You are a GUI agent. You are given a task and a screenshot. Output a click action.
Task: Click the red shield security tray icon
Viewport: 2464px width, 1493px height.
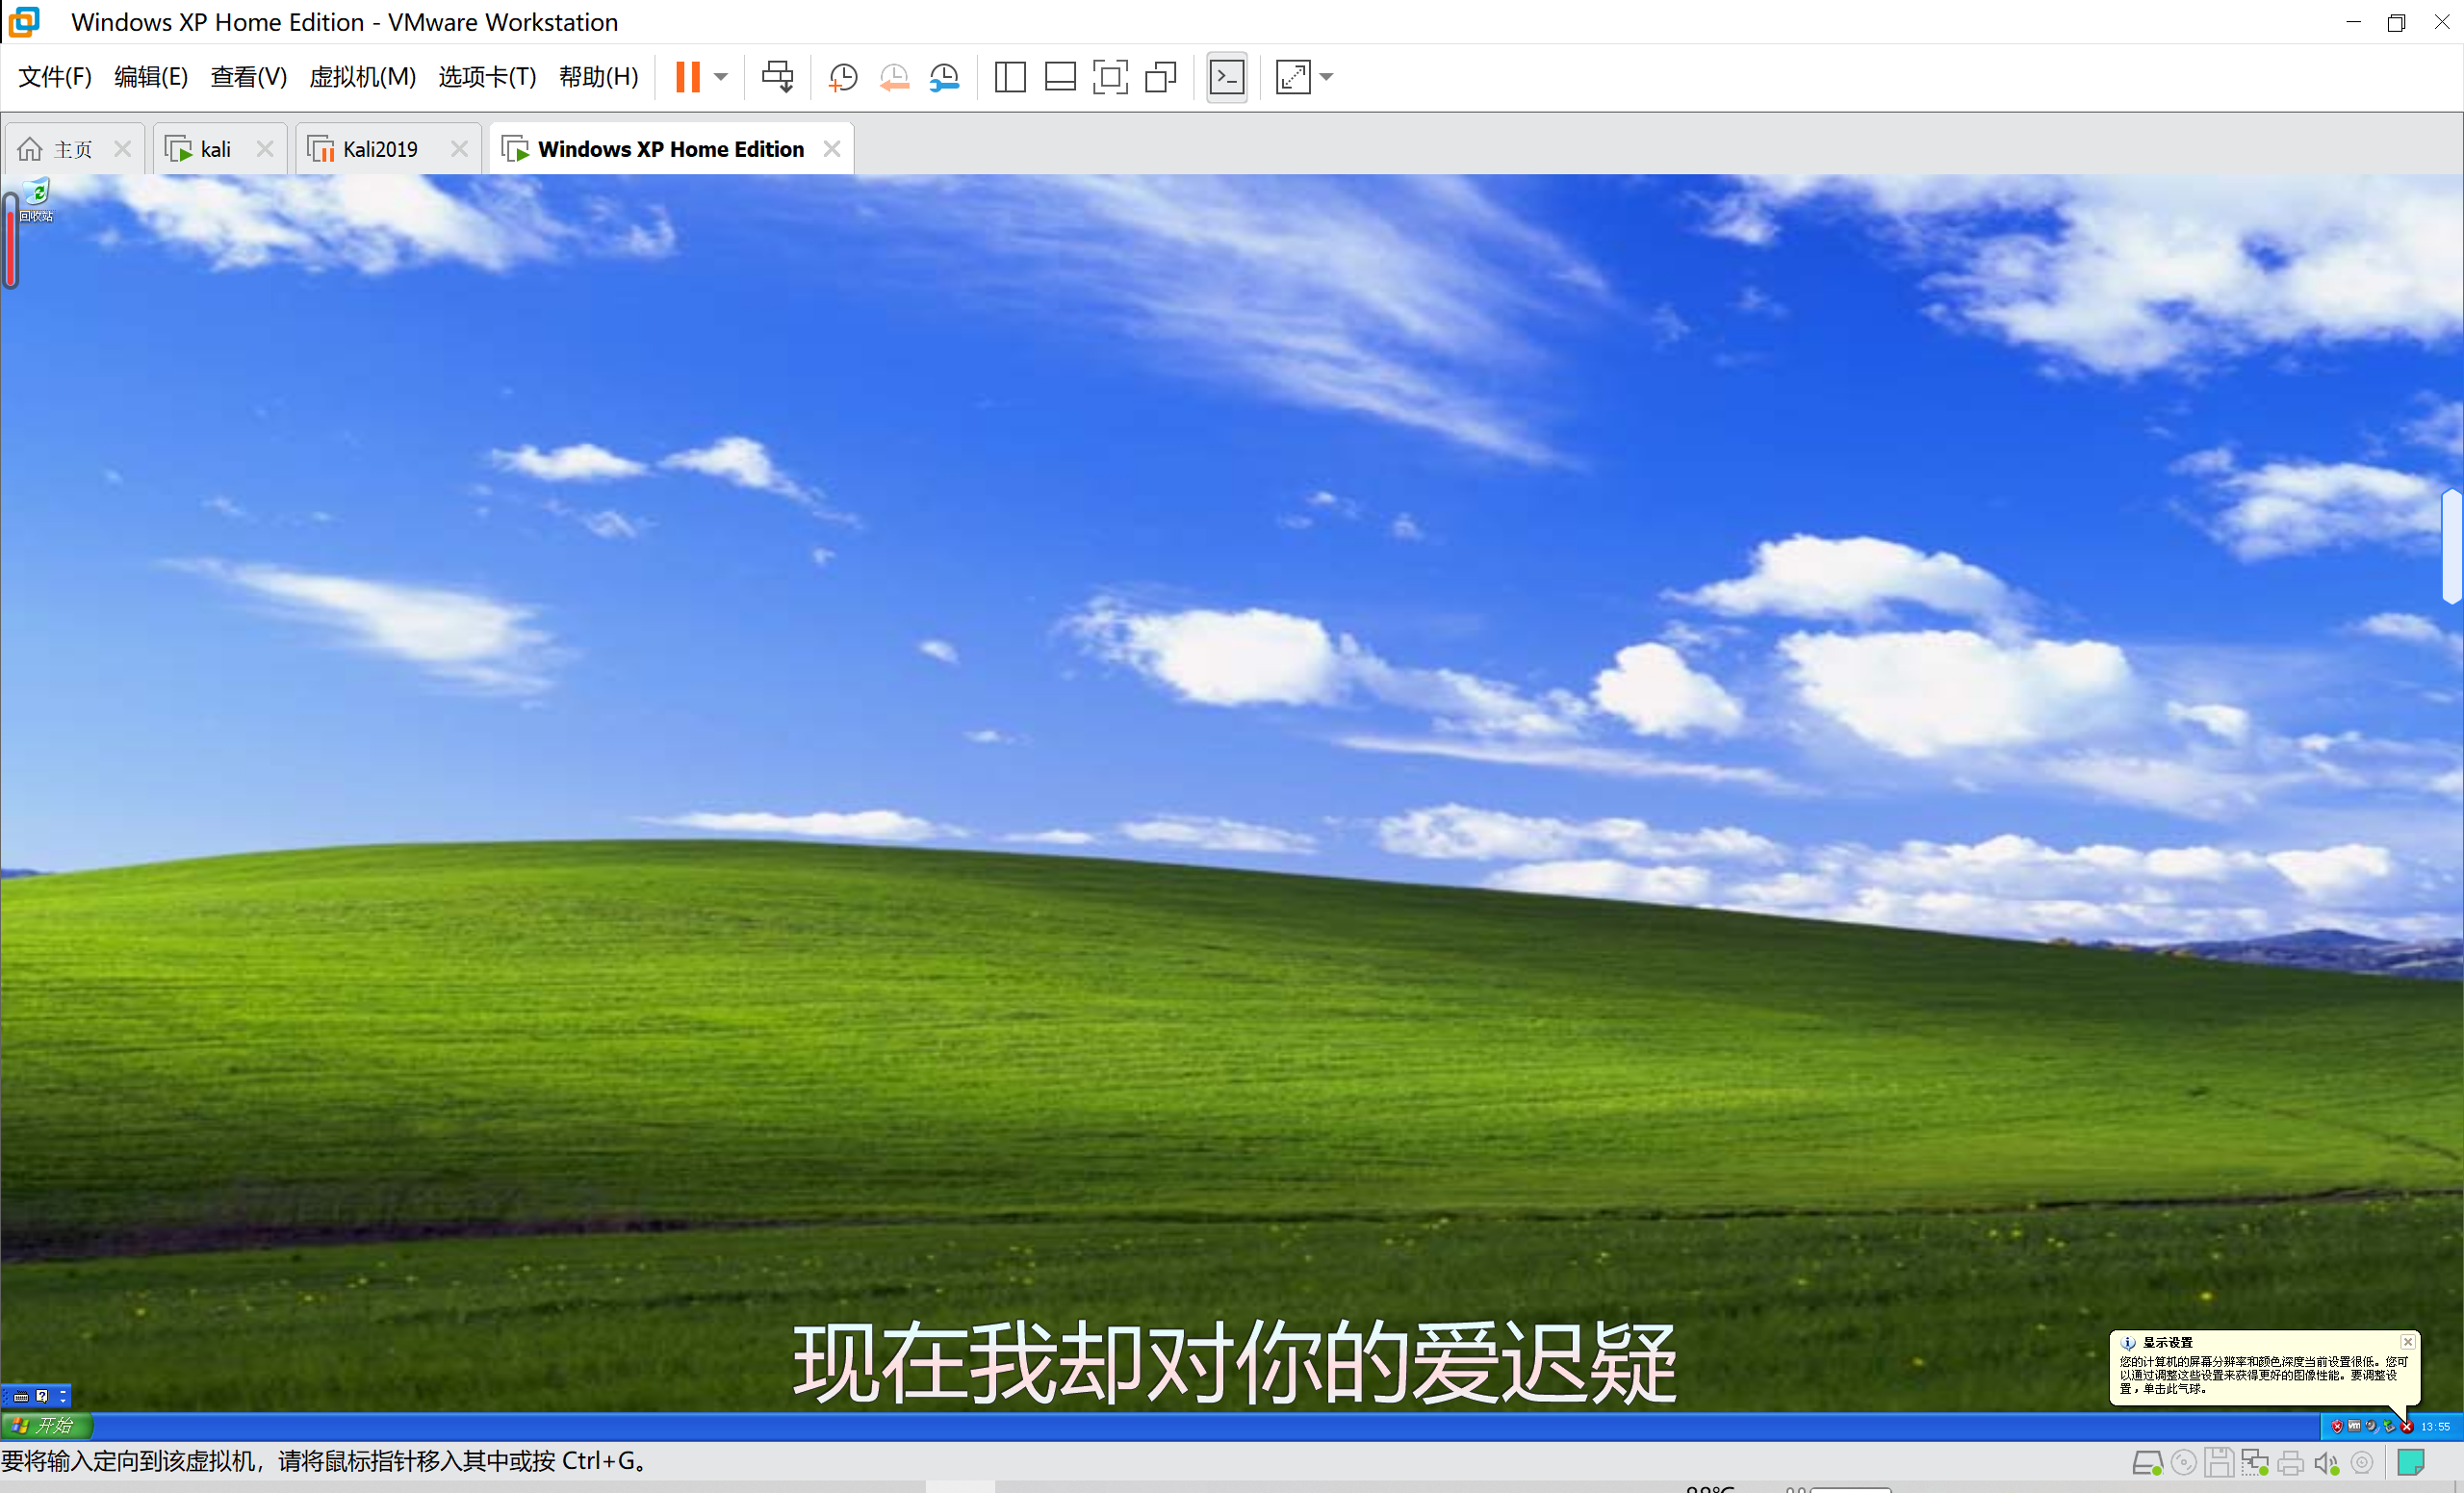click(2337, 1426)
